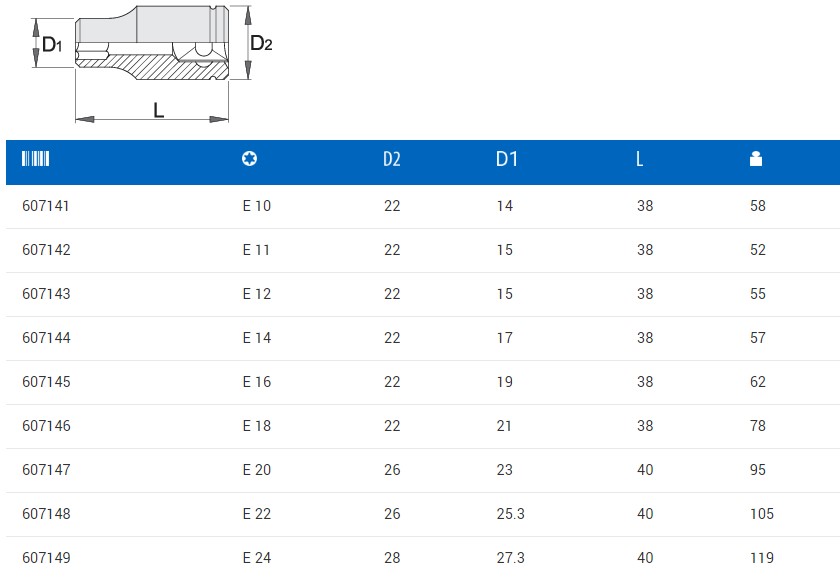Screen dimensions: 840x580
Task: Select product code 607145
Action: (46, 382)
